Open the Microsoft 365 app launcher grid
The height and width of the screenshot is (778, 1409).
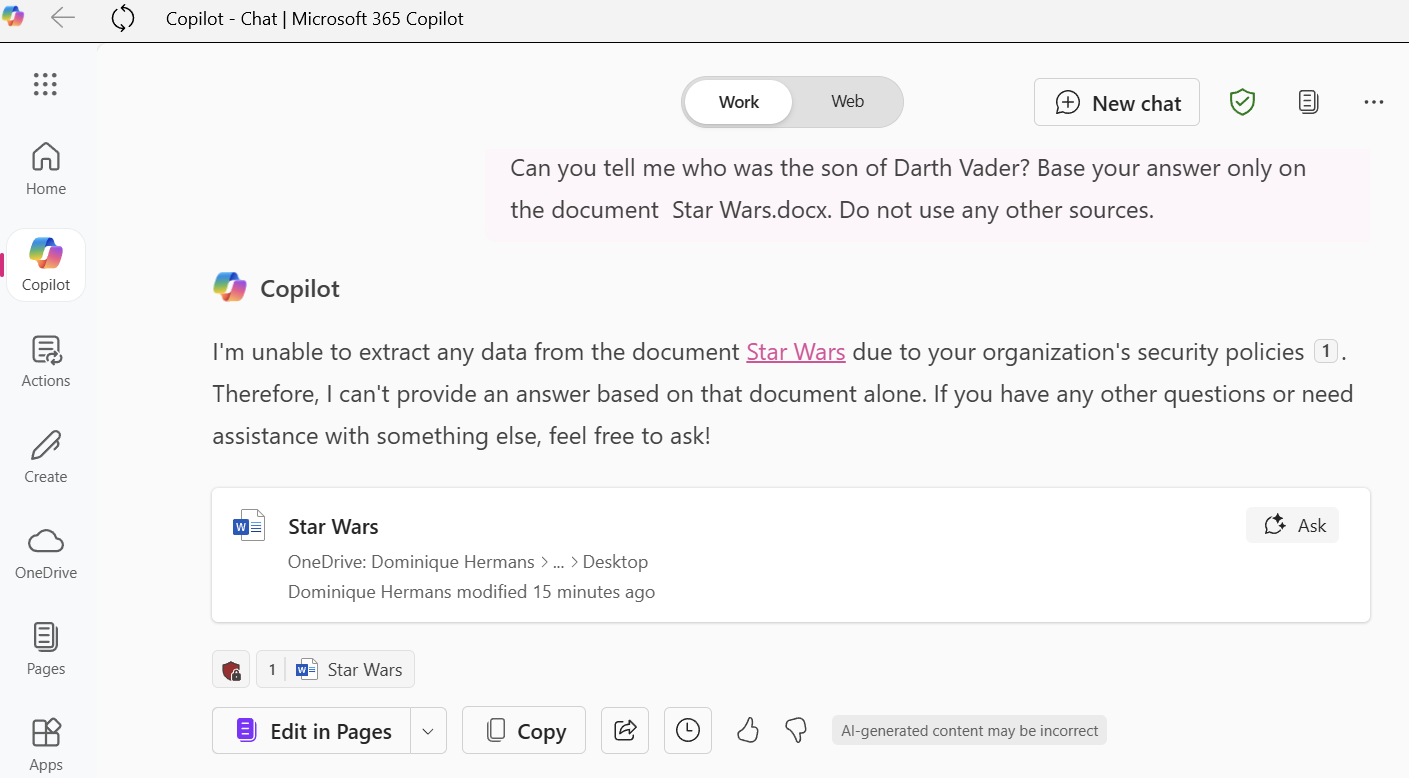pyautogui.click(x=45, y=84)
